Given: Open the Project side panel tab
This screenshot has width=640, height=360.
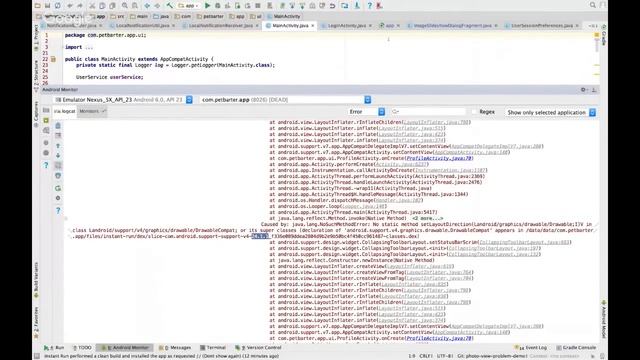Looking at the screenshot, I should point(36,38).
